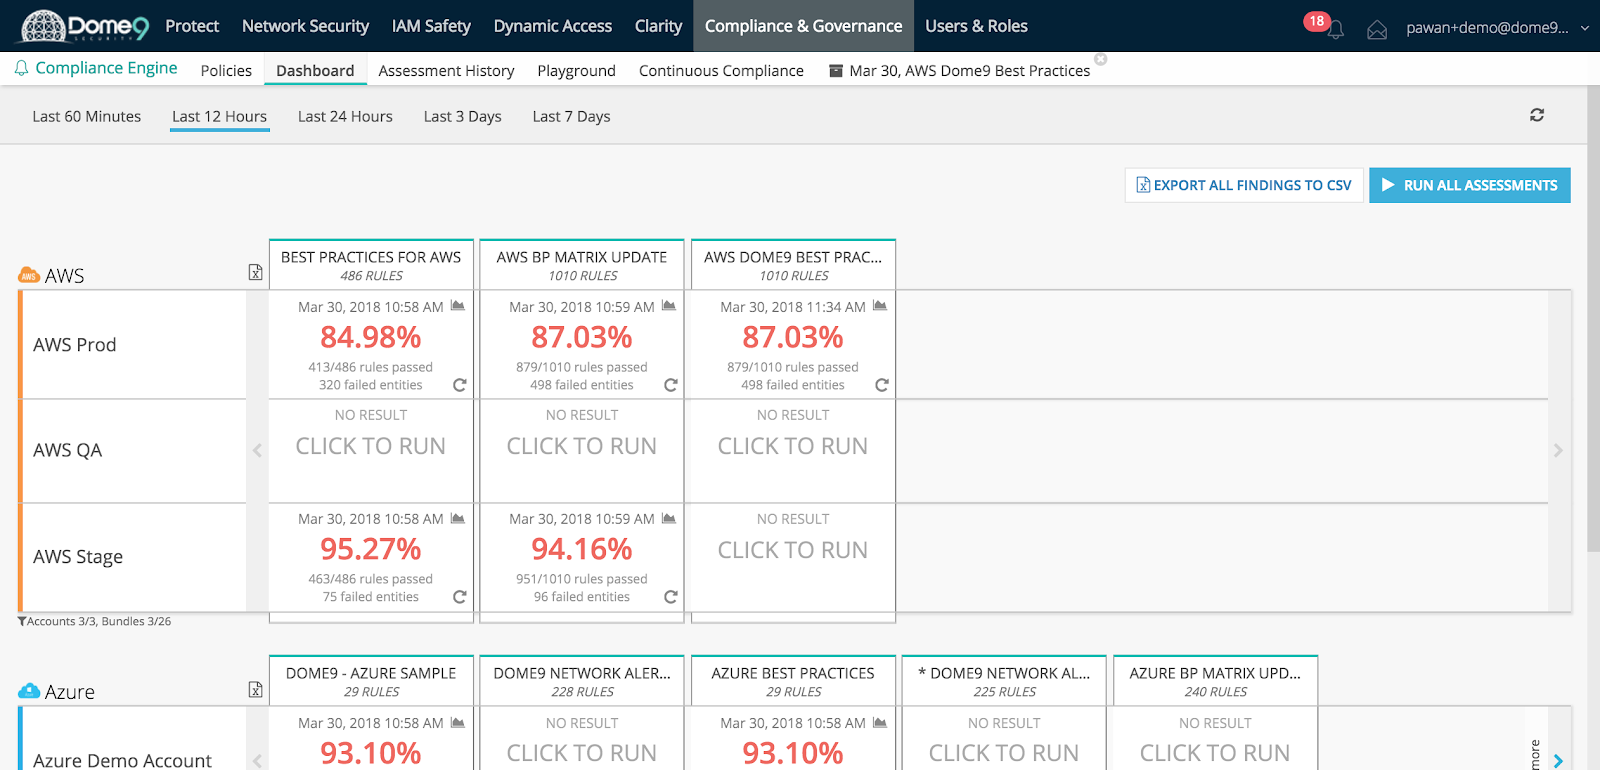Rerun AWS Prod Dome9 Best Practices assessment

click(x=882, y=385)
